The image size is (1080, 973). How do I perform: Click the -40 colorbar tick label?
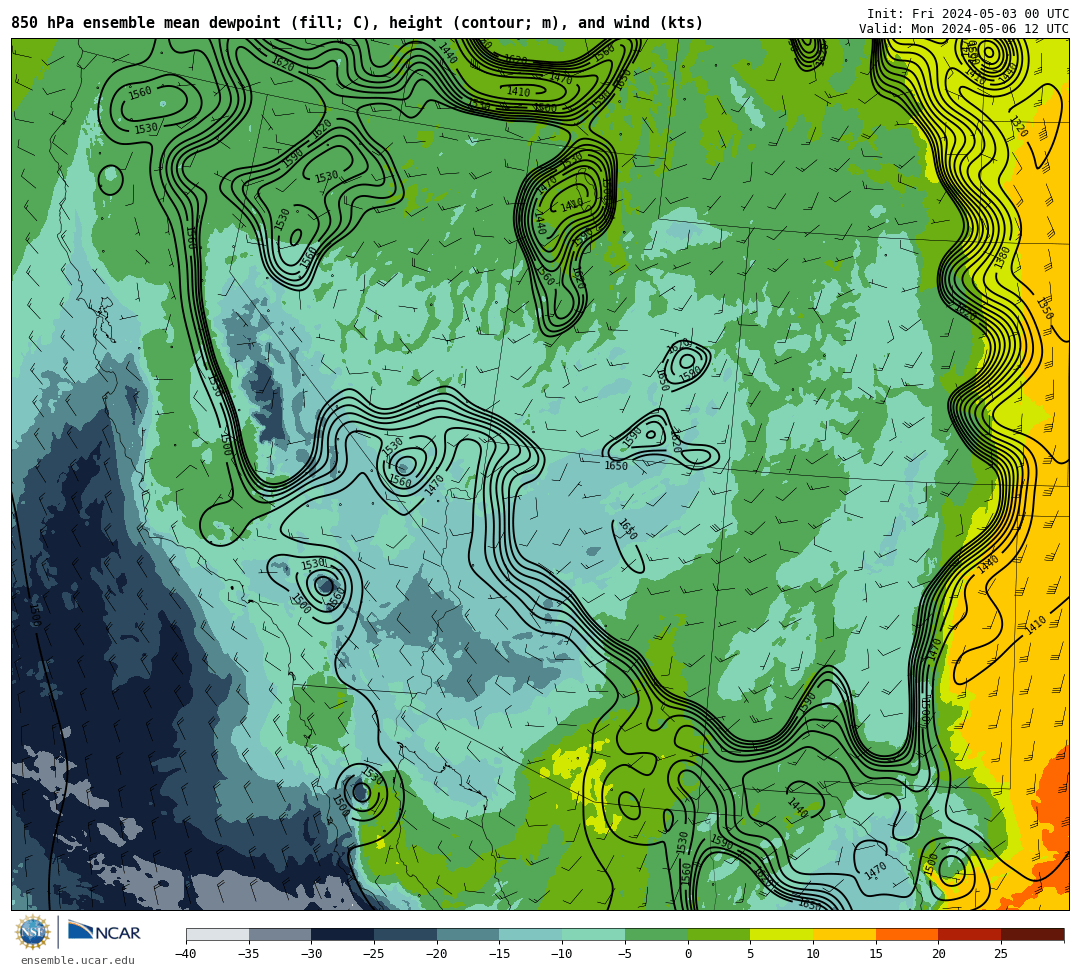(x=186, y=954)
